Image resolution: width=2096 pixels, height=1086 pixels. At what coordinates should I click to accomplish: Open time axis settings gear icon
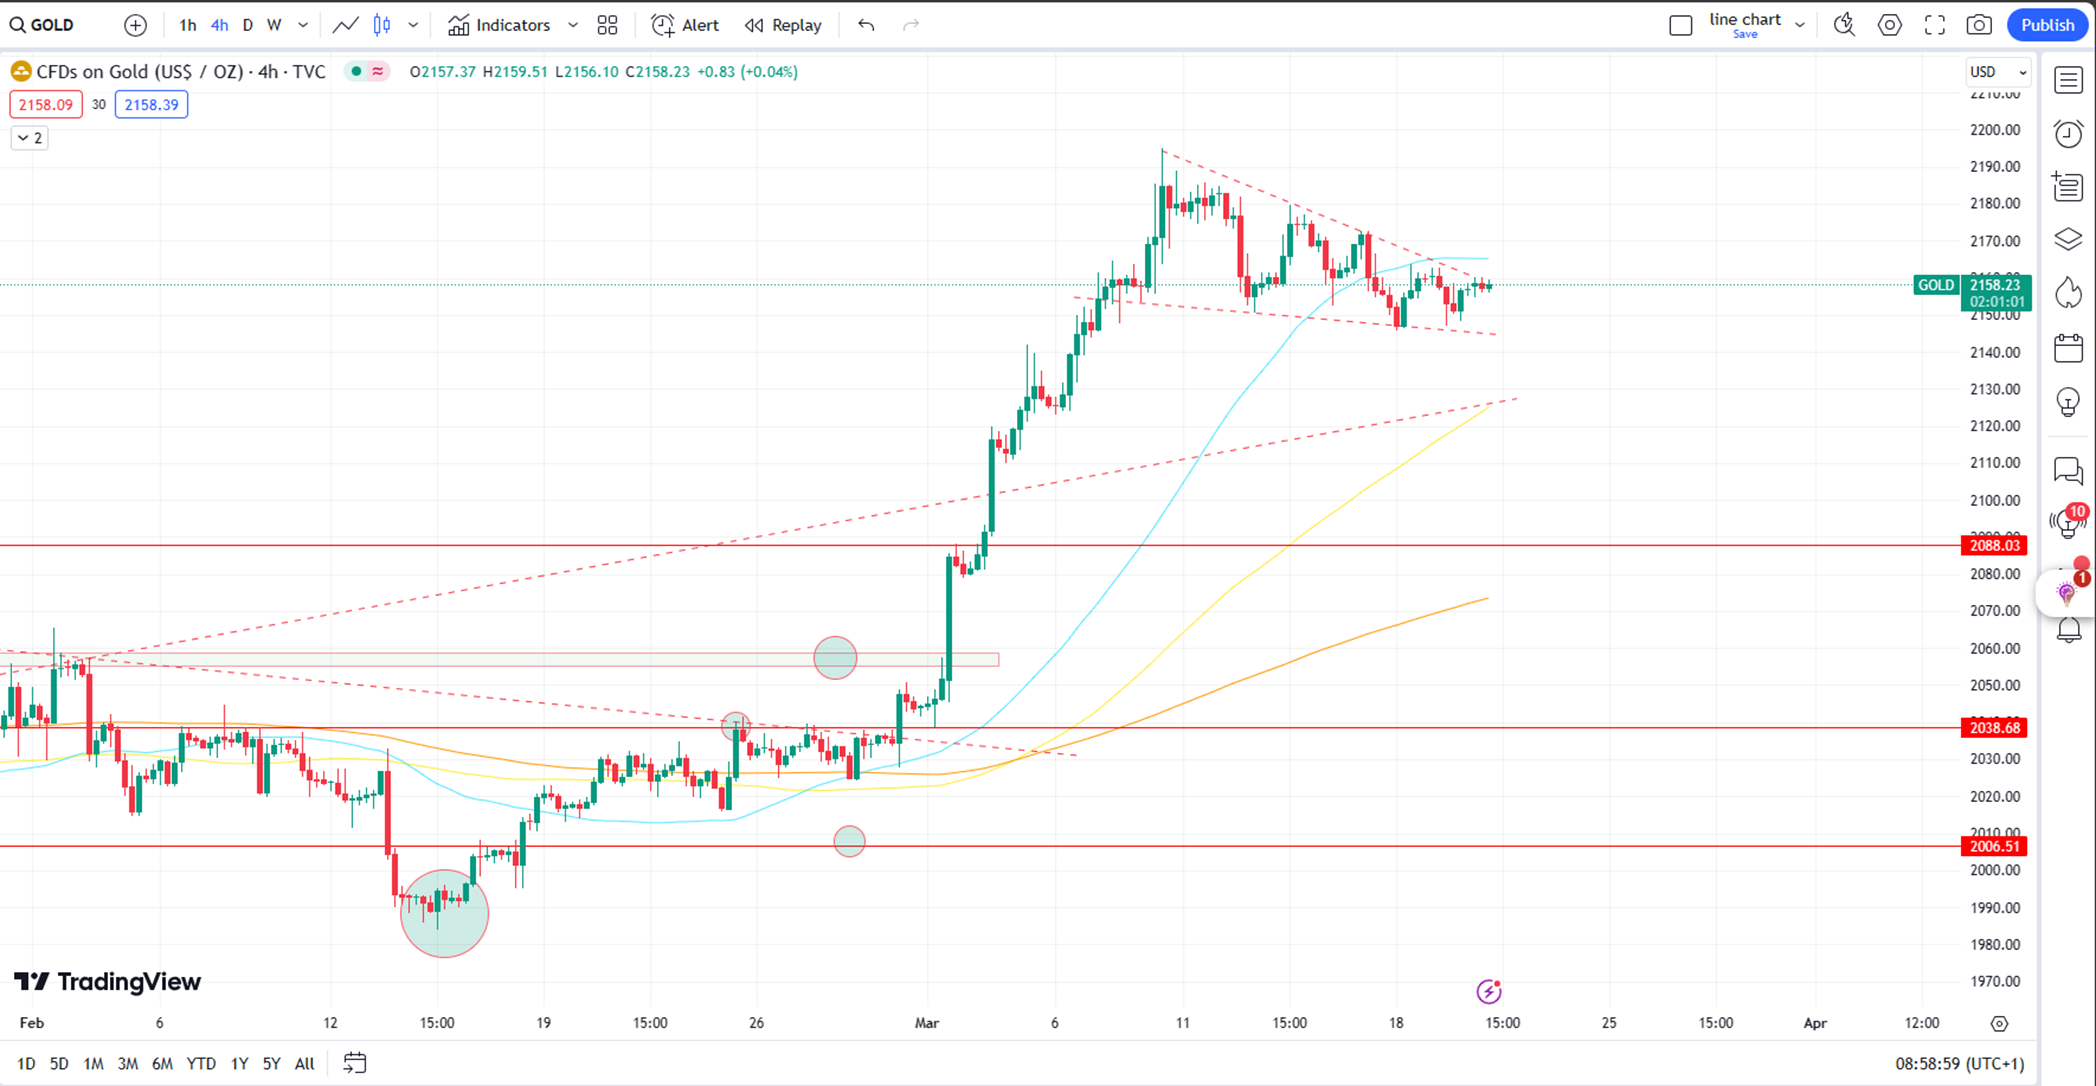point(1999,1023)
